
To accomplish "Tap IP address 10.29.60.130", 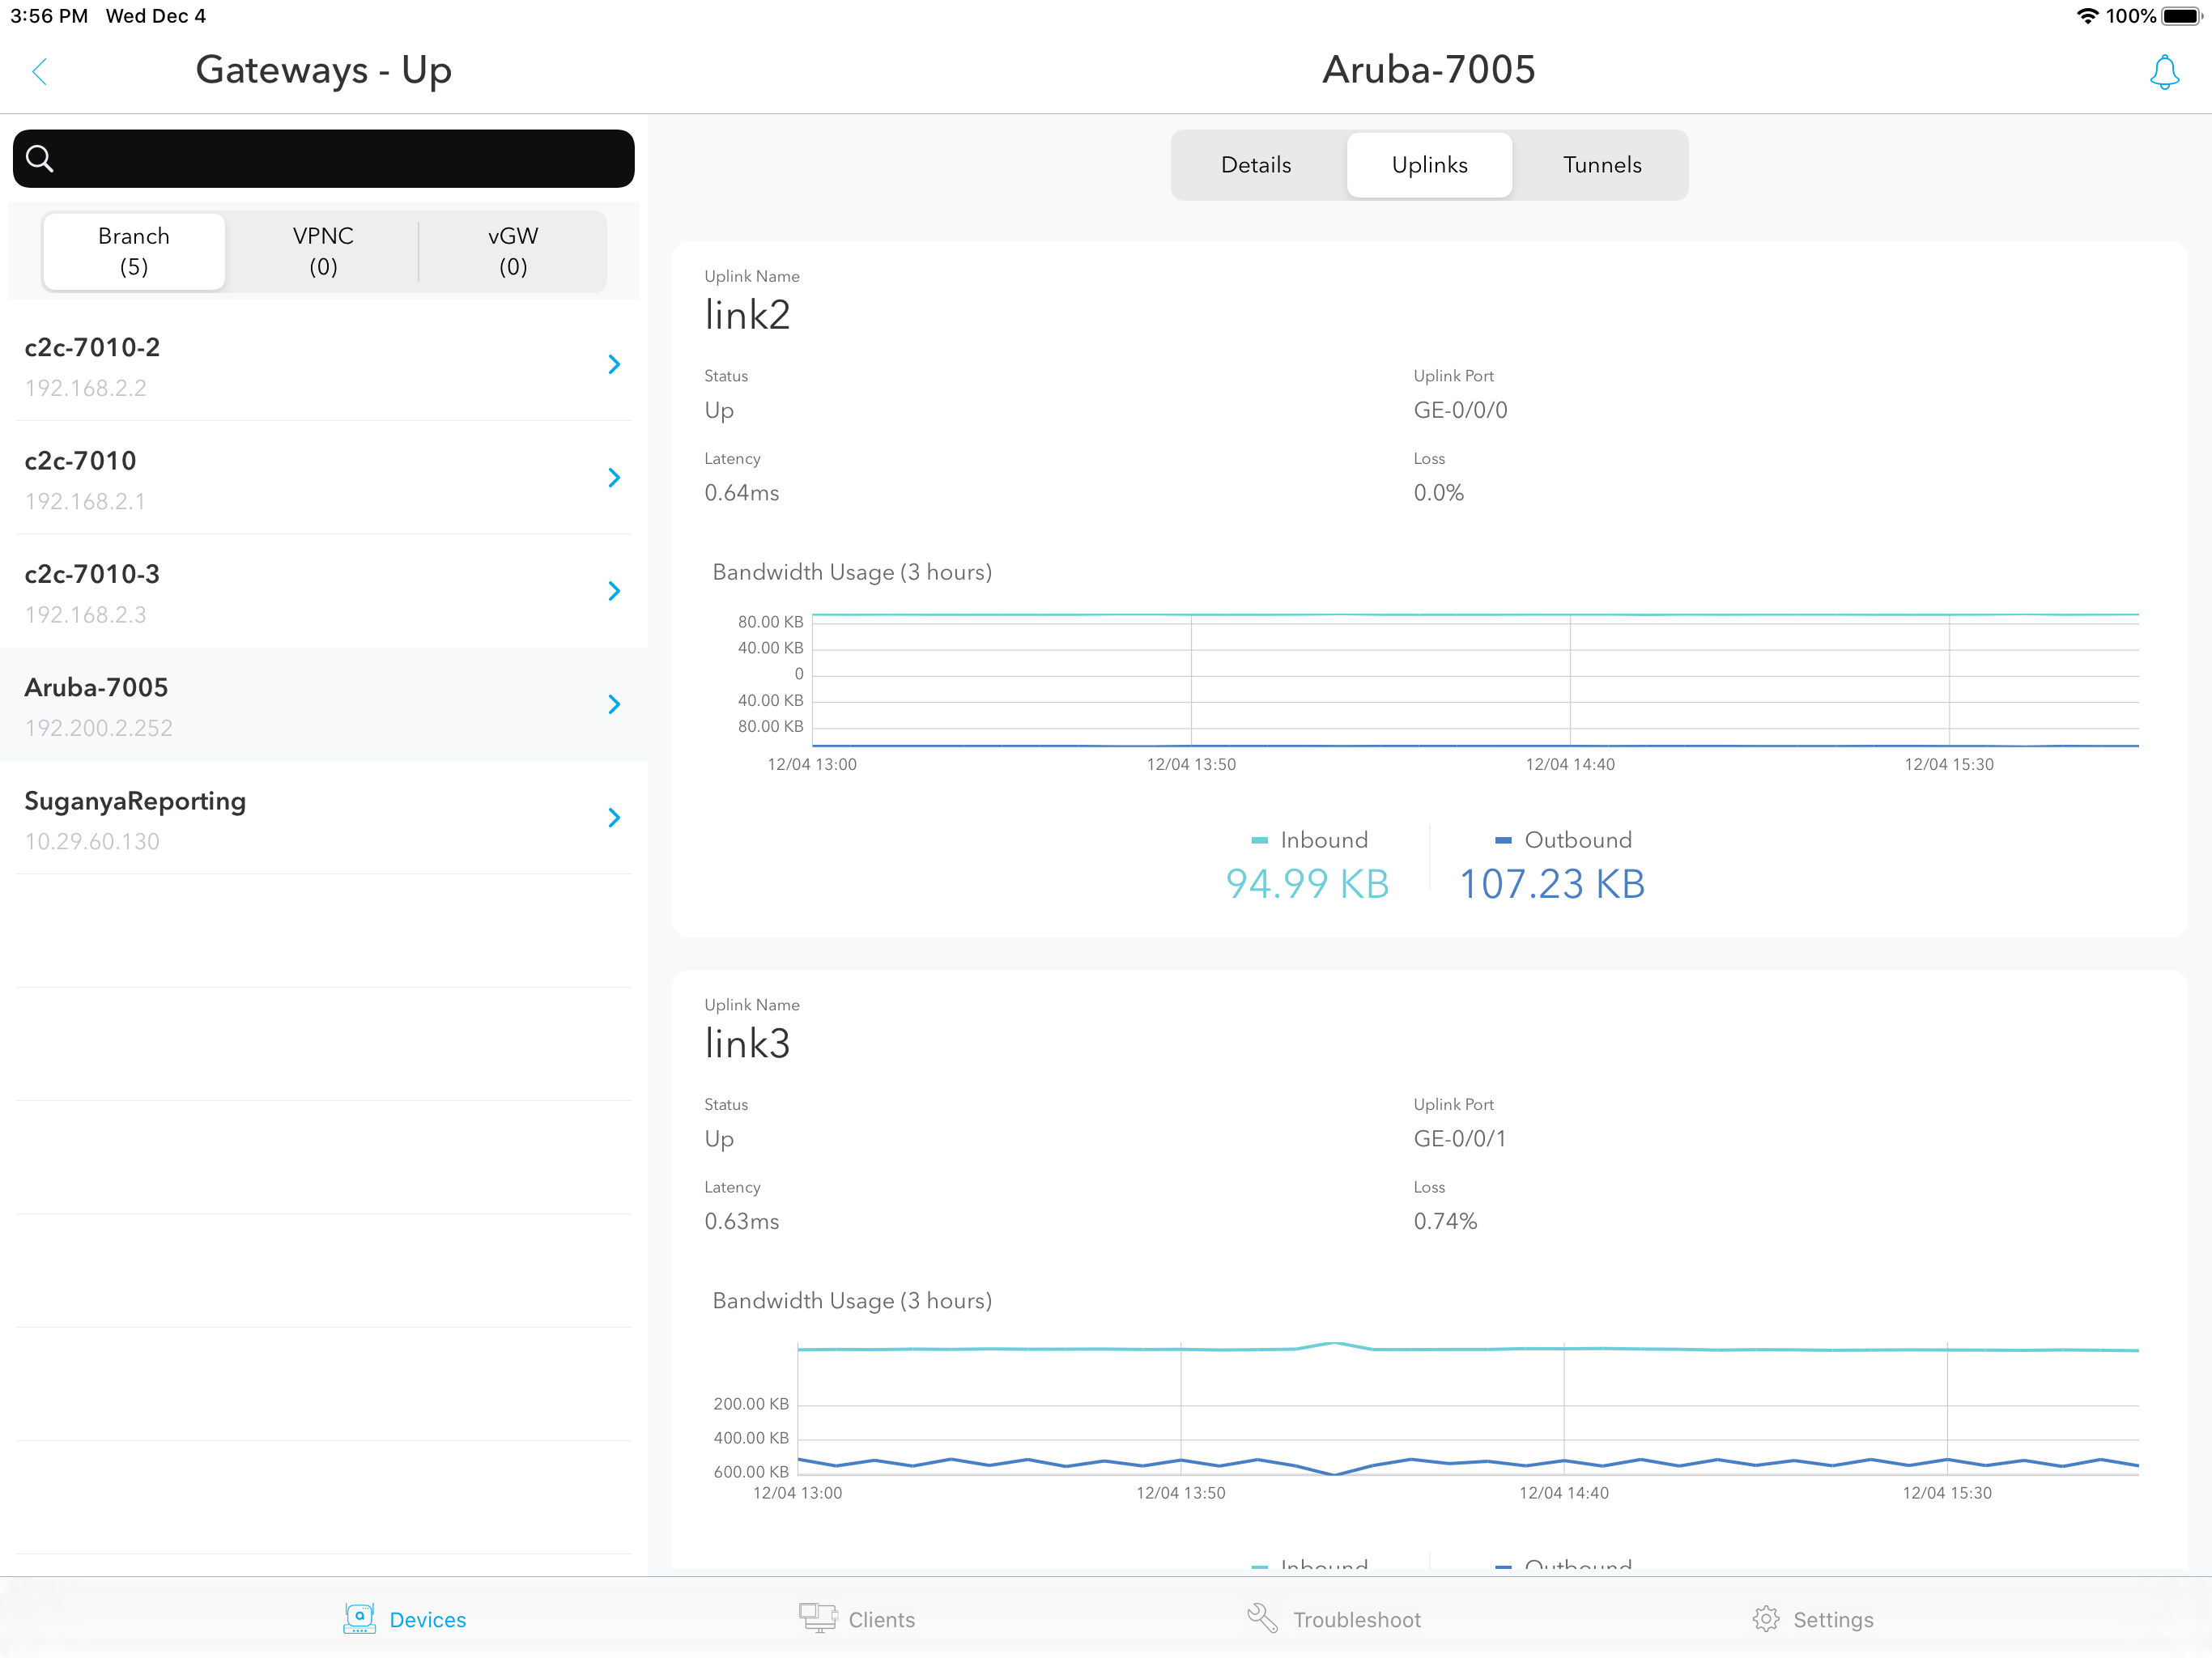I will (x=92, y=842).
